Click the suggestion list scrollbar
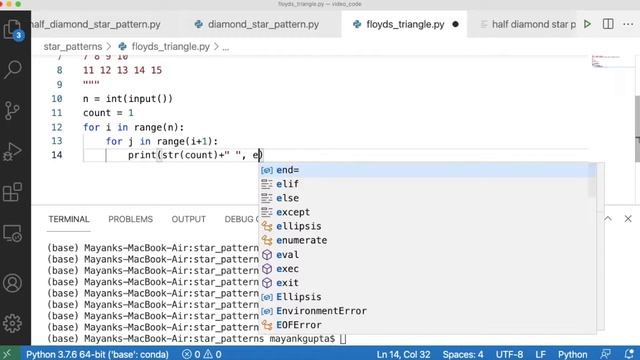Screen dimensions: 640x360 [593, 180]
